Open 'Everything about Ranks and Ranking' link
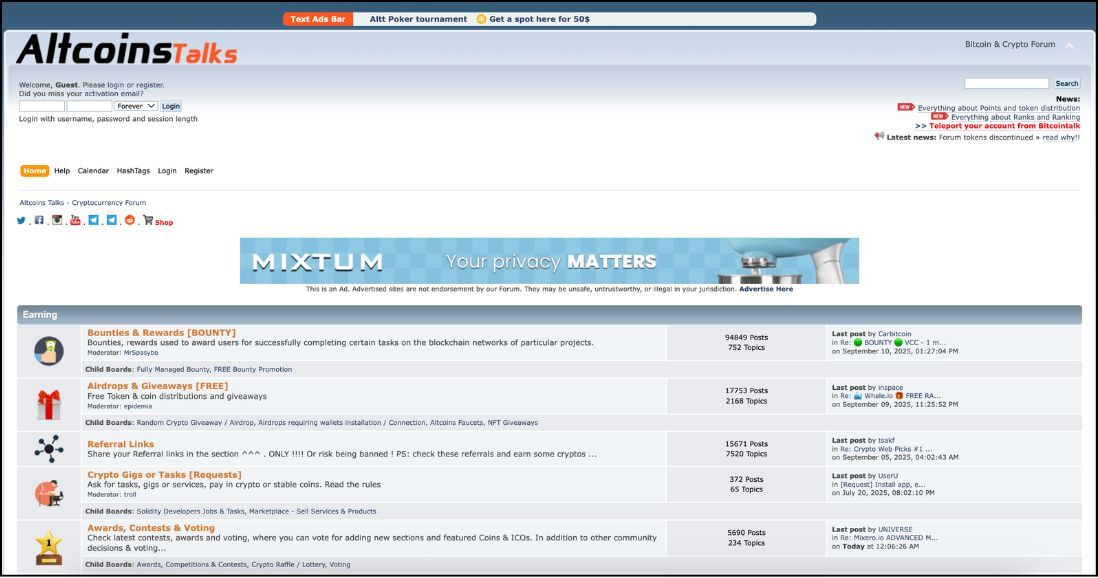The width and height of the screenshot is (1098, 578). coord(1015,117)
